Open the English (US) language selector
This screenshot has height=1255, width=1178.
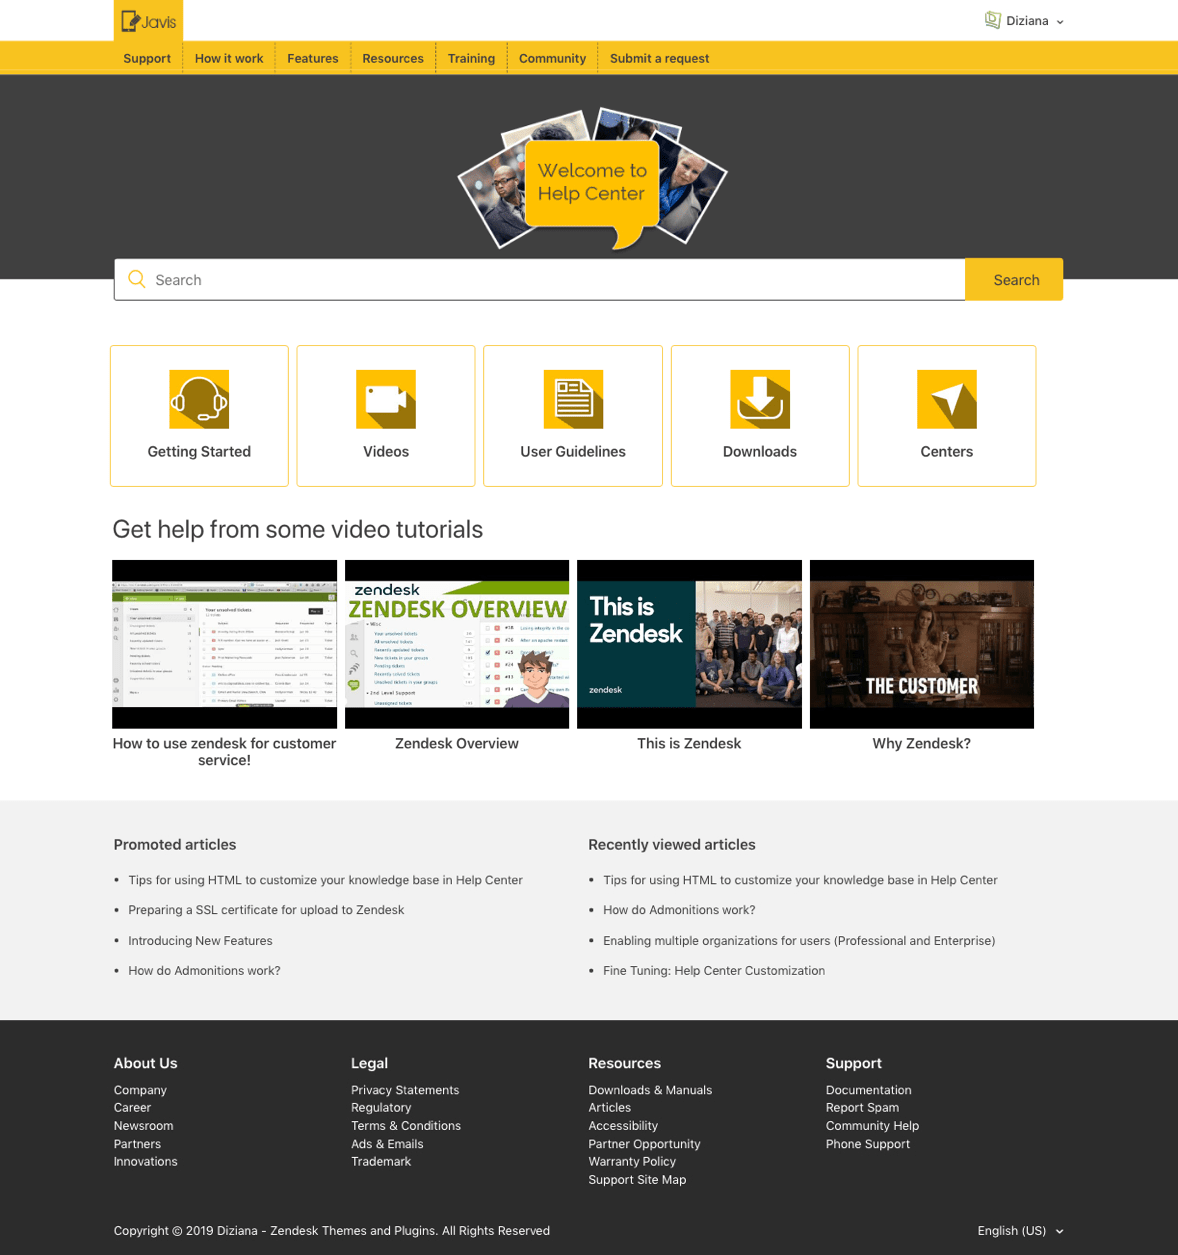point(1020,1231)
